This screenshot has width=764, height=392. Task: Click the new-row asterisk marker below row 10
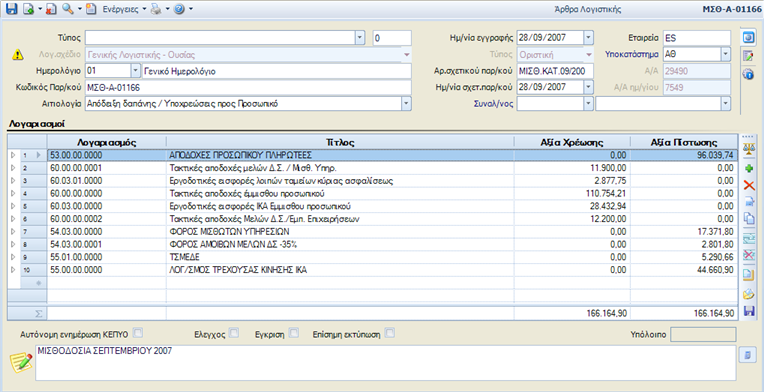tap(38, 282)
